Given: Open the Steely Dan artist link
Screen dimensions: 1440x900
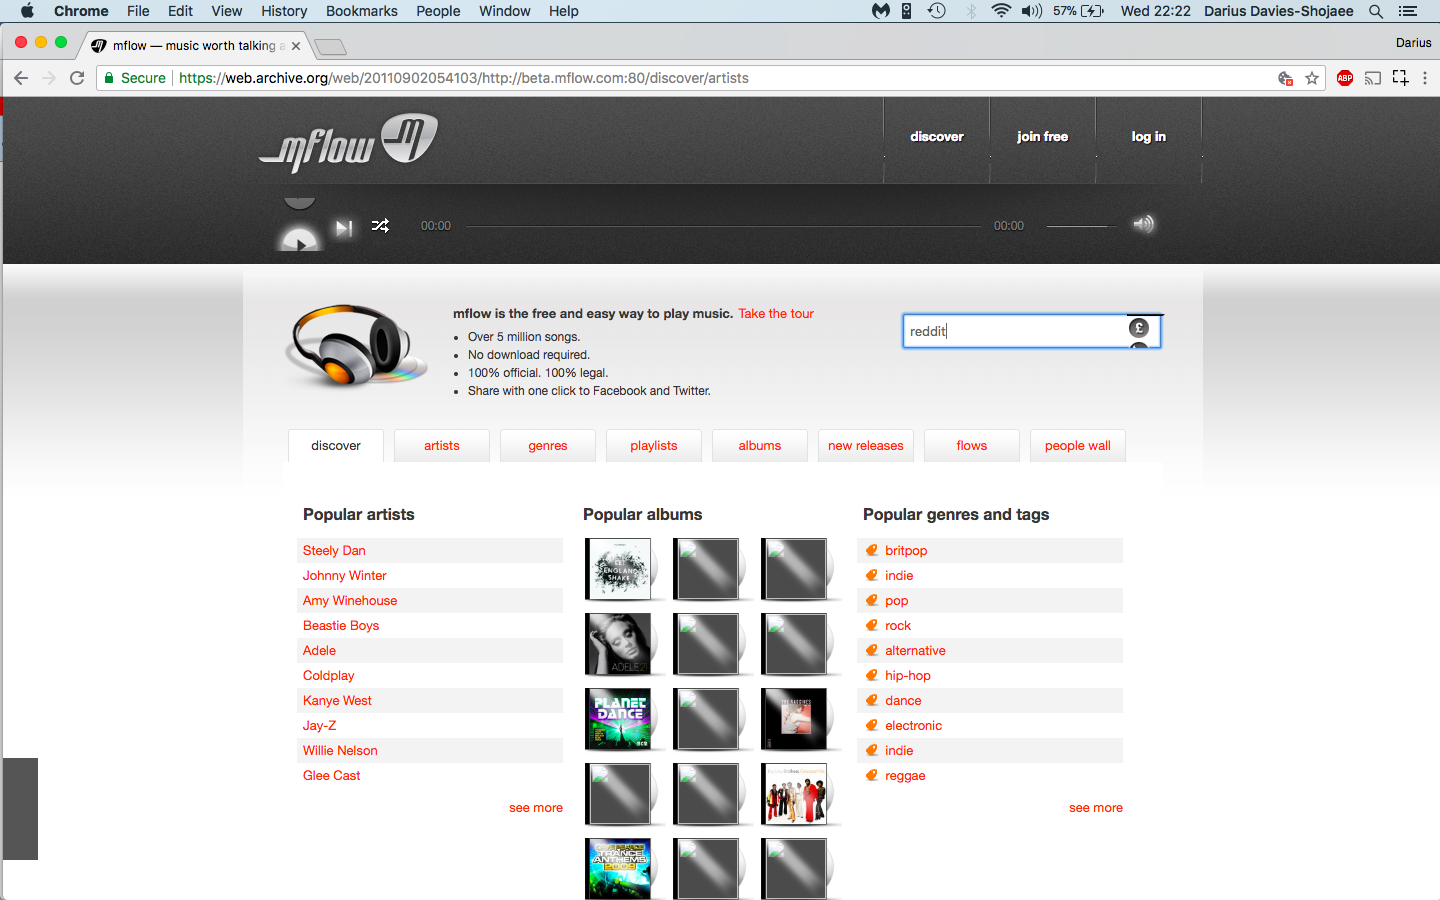Looking at the screenshot, I should tap(334, 551).
